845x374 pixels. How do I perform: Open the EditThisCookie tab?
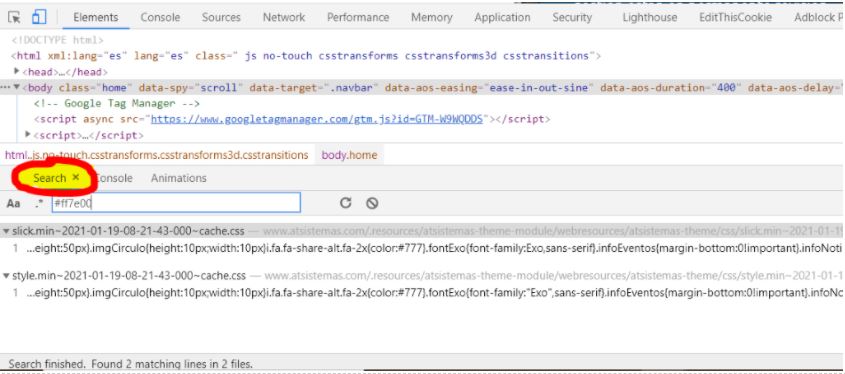(735, 17)
